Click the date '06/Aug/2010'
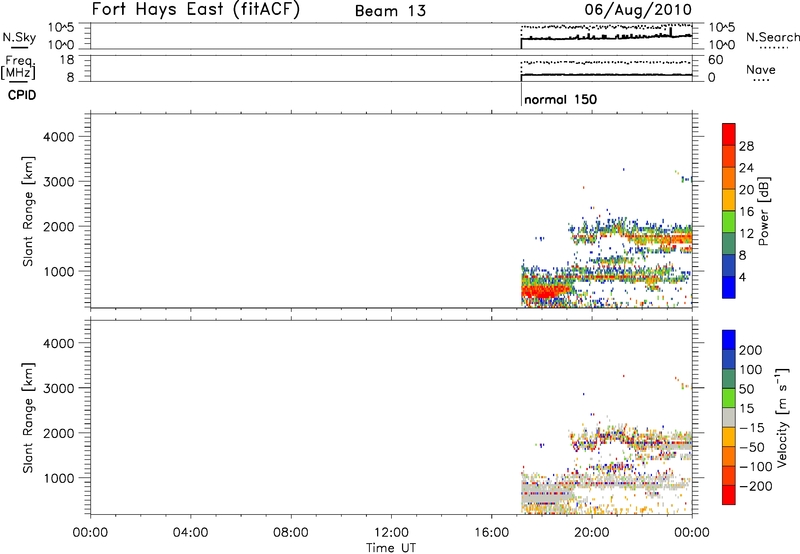This screenshot has width=800, height=554. click(638, 9)
